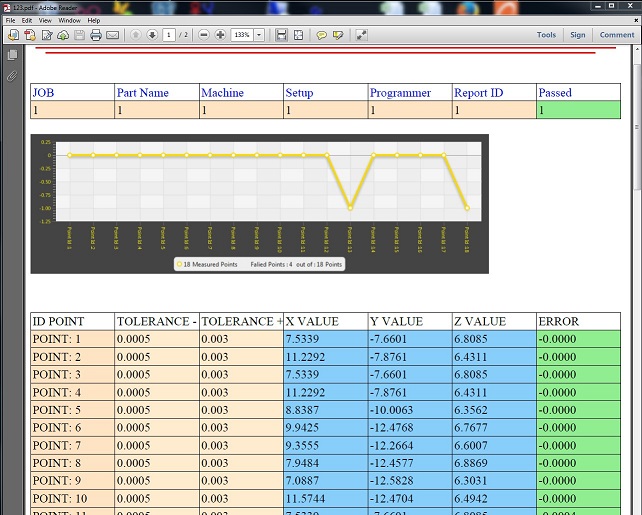
Task: Click the 133% zoom value field
Action: pyautogui.click(x=242, y=35)
